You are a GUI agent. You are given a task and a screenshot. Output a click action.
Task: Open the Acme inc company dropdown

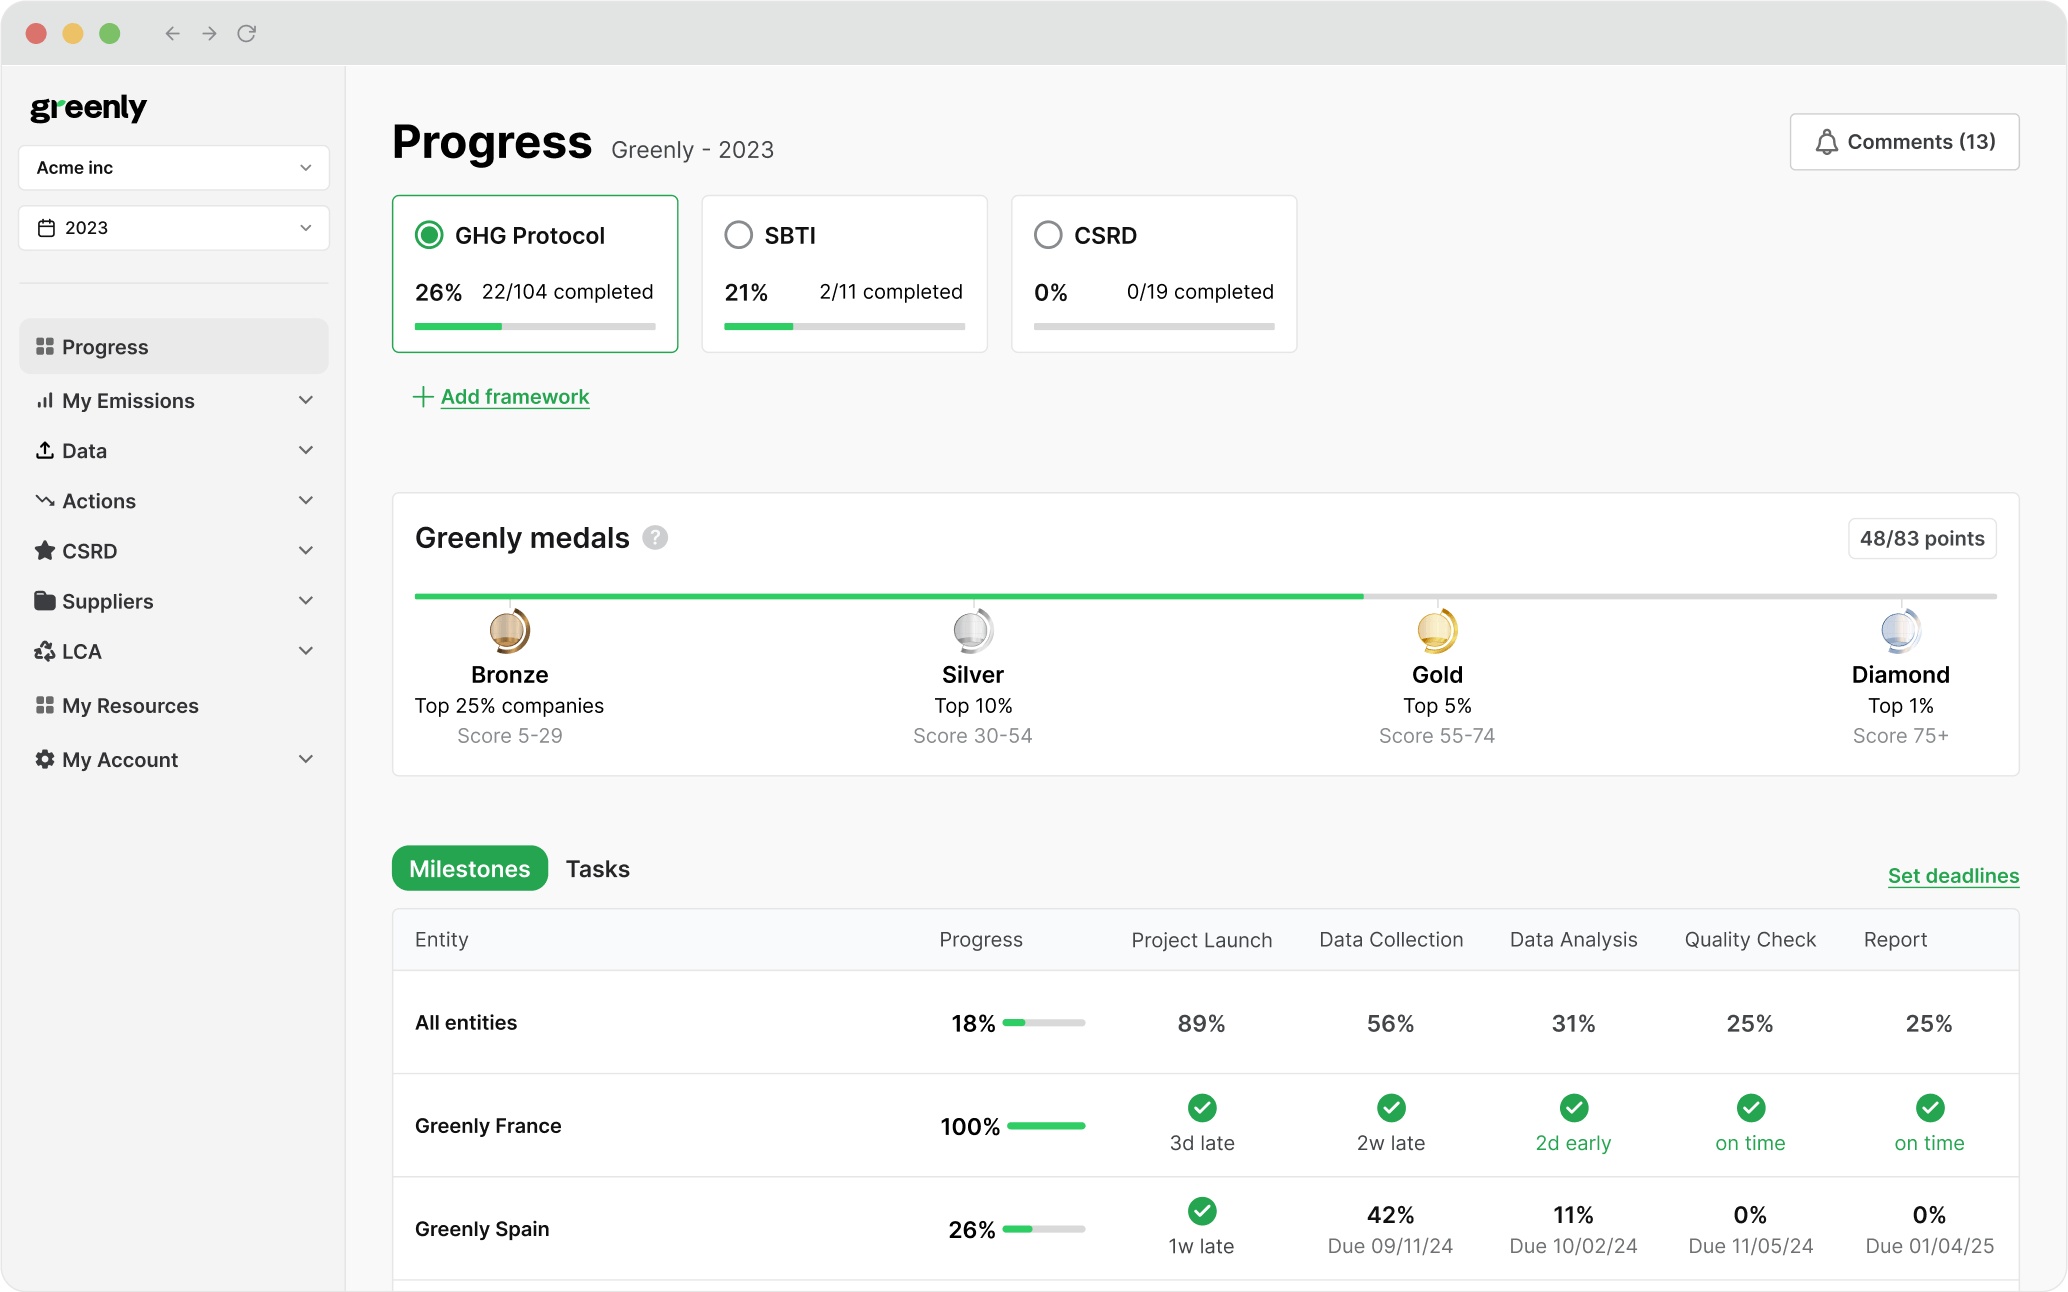point(174,168)
